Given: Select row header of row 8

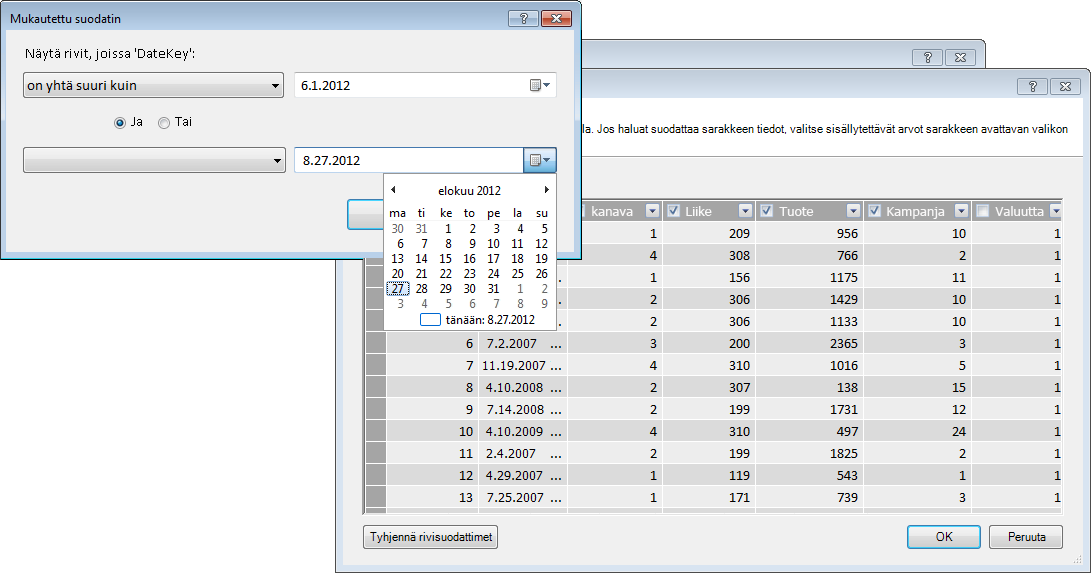Looking at the screenshot, I should (x=376, y=388).
